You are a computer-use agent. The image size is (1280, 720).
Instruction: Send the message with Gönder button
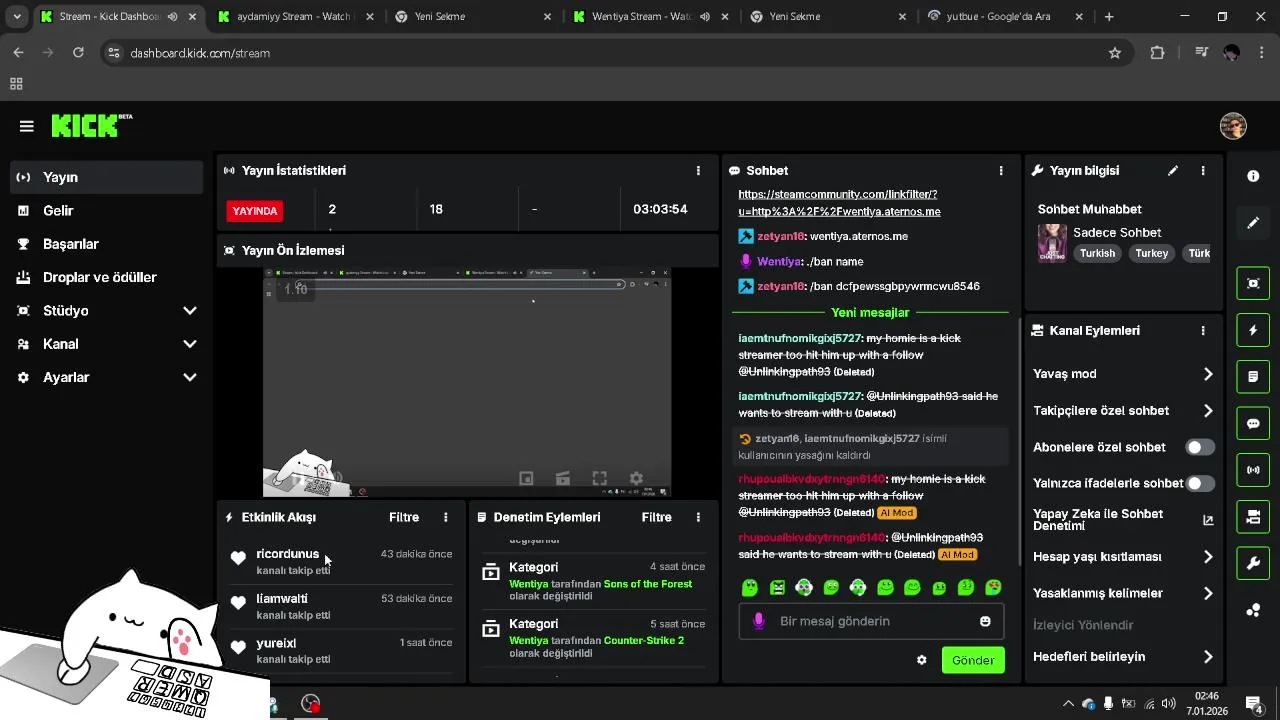pyautogui.click(x=973, y=660)
